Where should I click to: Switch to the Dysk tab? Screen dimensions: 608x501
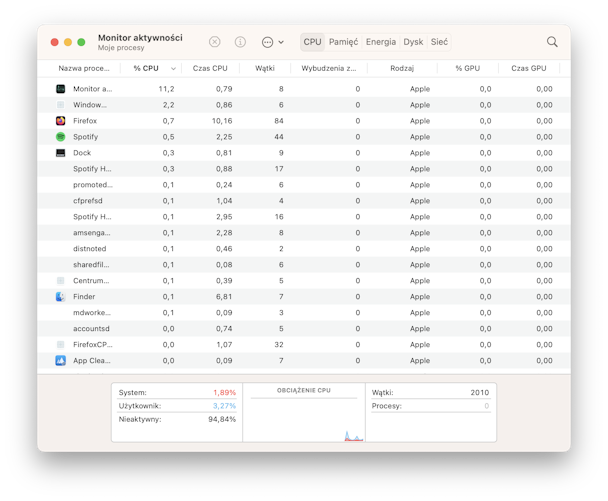point(413,42)
